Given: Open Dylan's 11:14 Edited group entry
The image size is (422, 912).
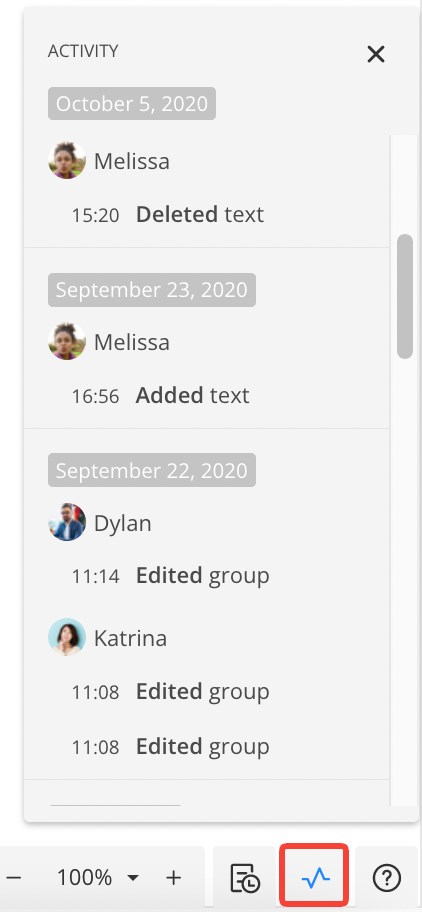Looking at the screenshot, I should pyautogui.click(x=170, y=576).
